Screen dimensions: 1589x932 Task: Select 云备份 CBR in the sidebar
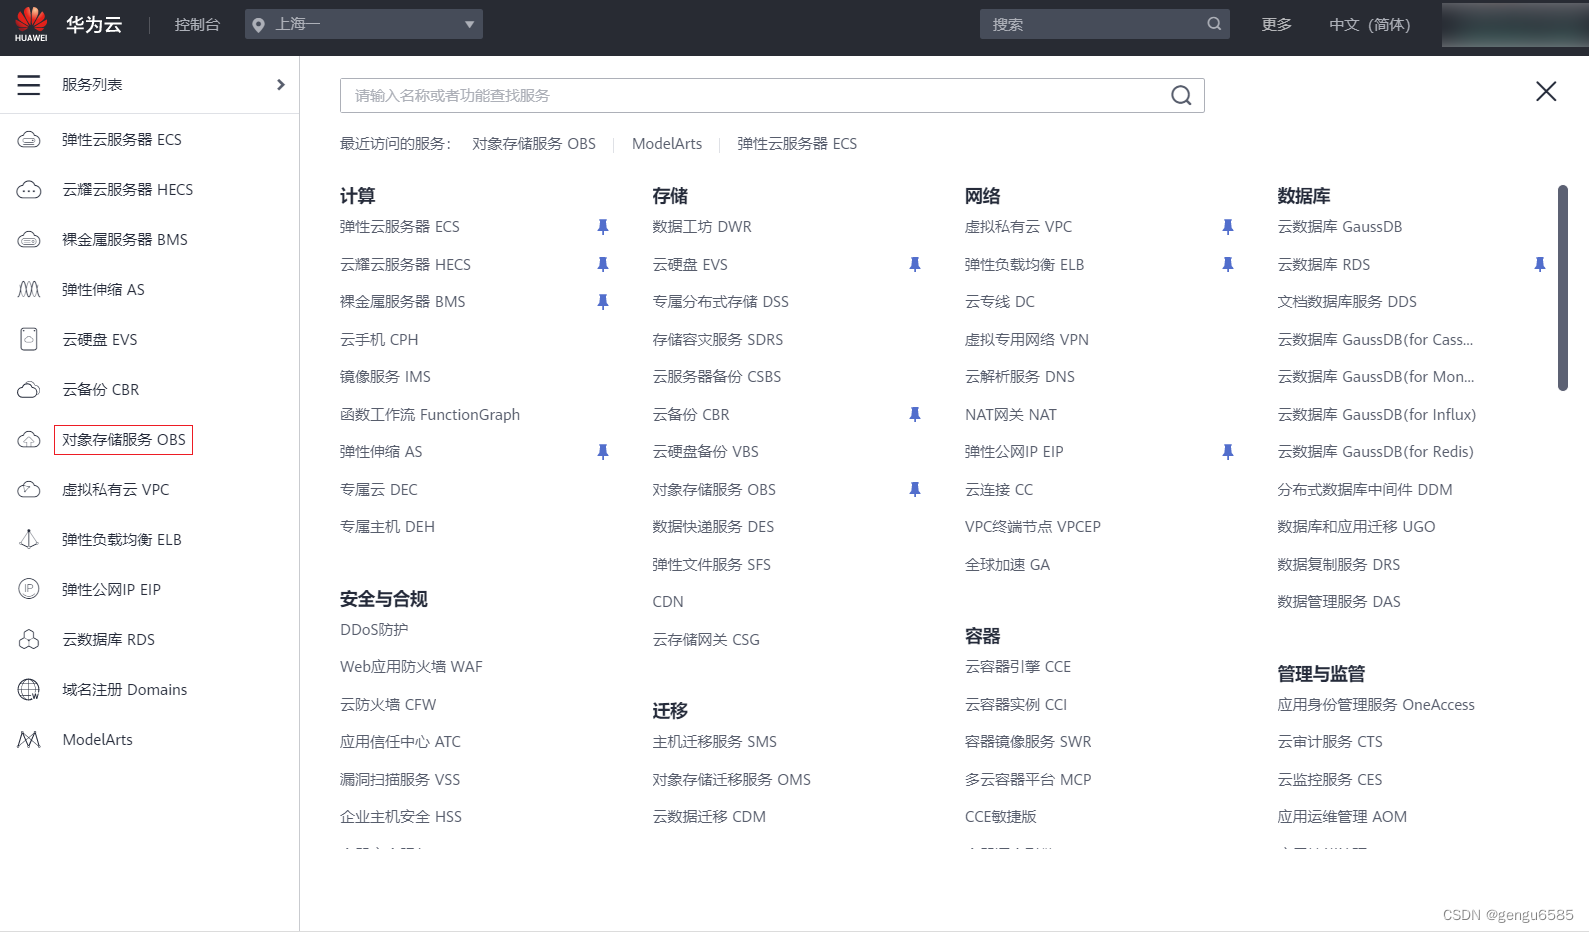(x=101, y=390)
